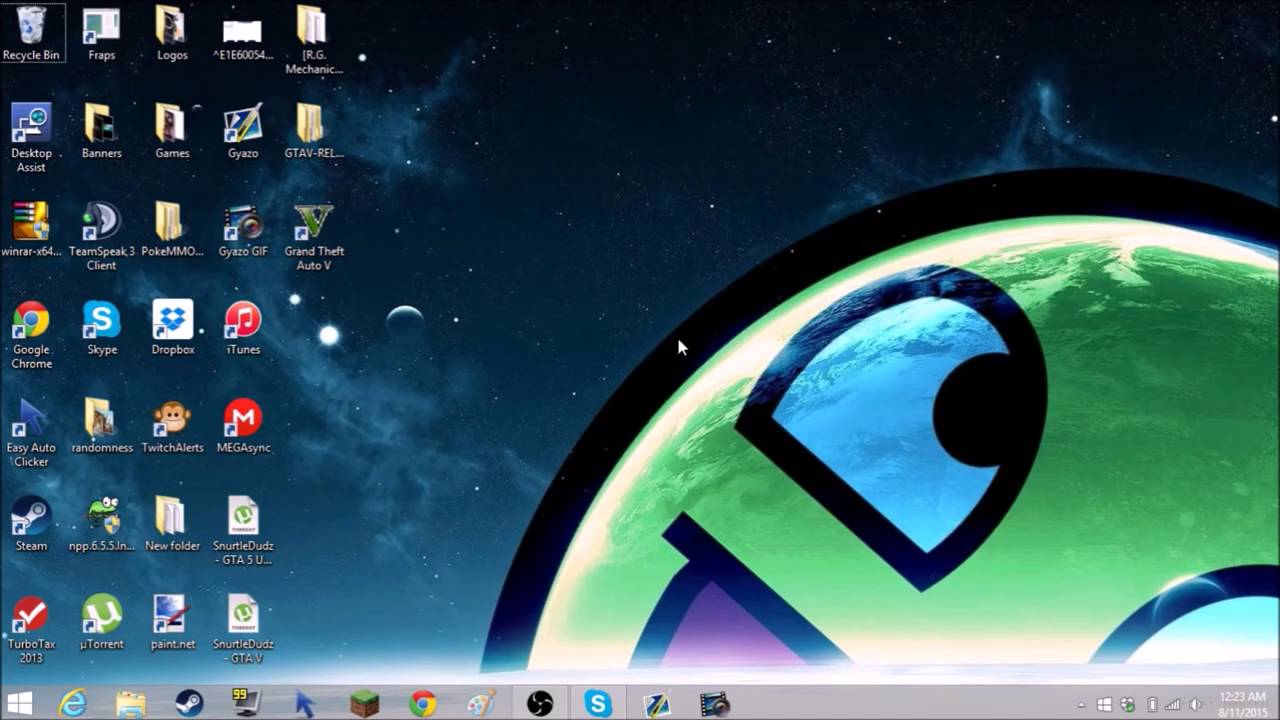Click the Windows flag tray icon
Viewport: 1280px width, 720px height.
[x=1104, y=705]
